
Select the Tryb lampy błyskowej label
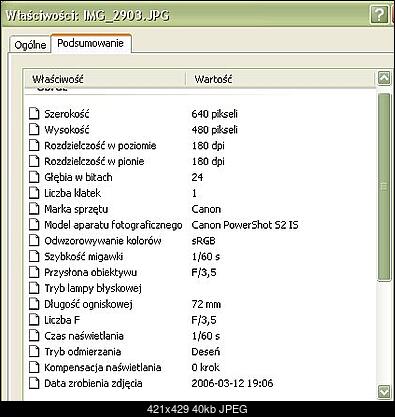point(93,288)
